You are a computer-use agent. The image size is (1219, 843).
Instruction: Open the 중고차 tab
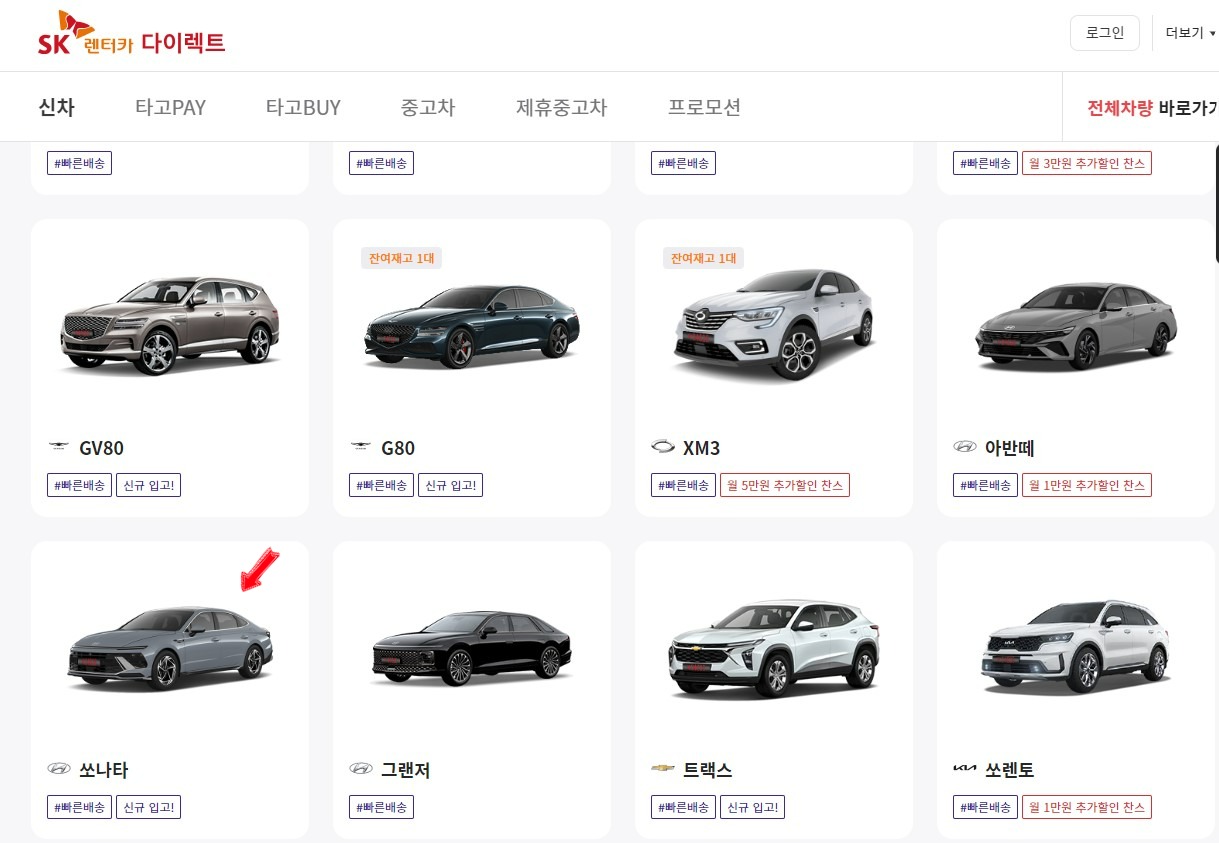428,107
